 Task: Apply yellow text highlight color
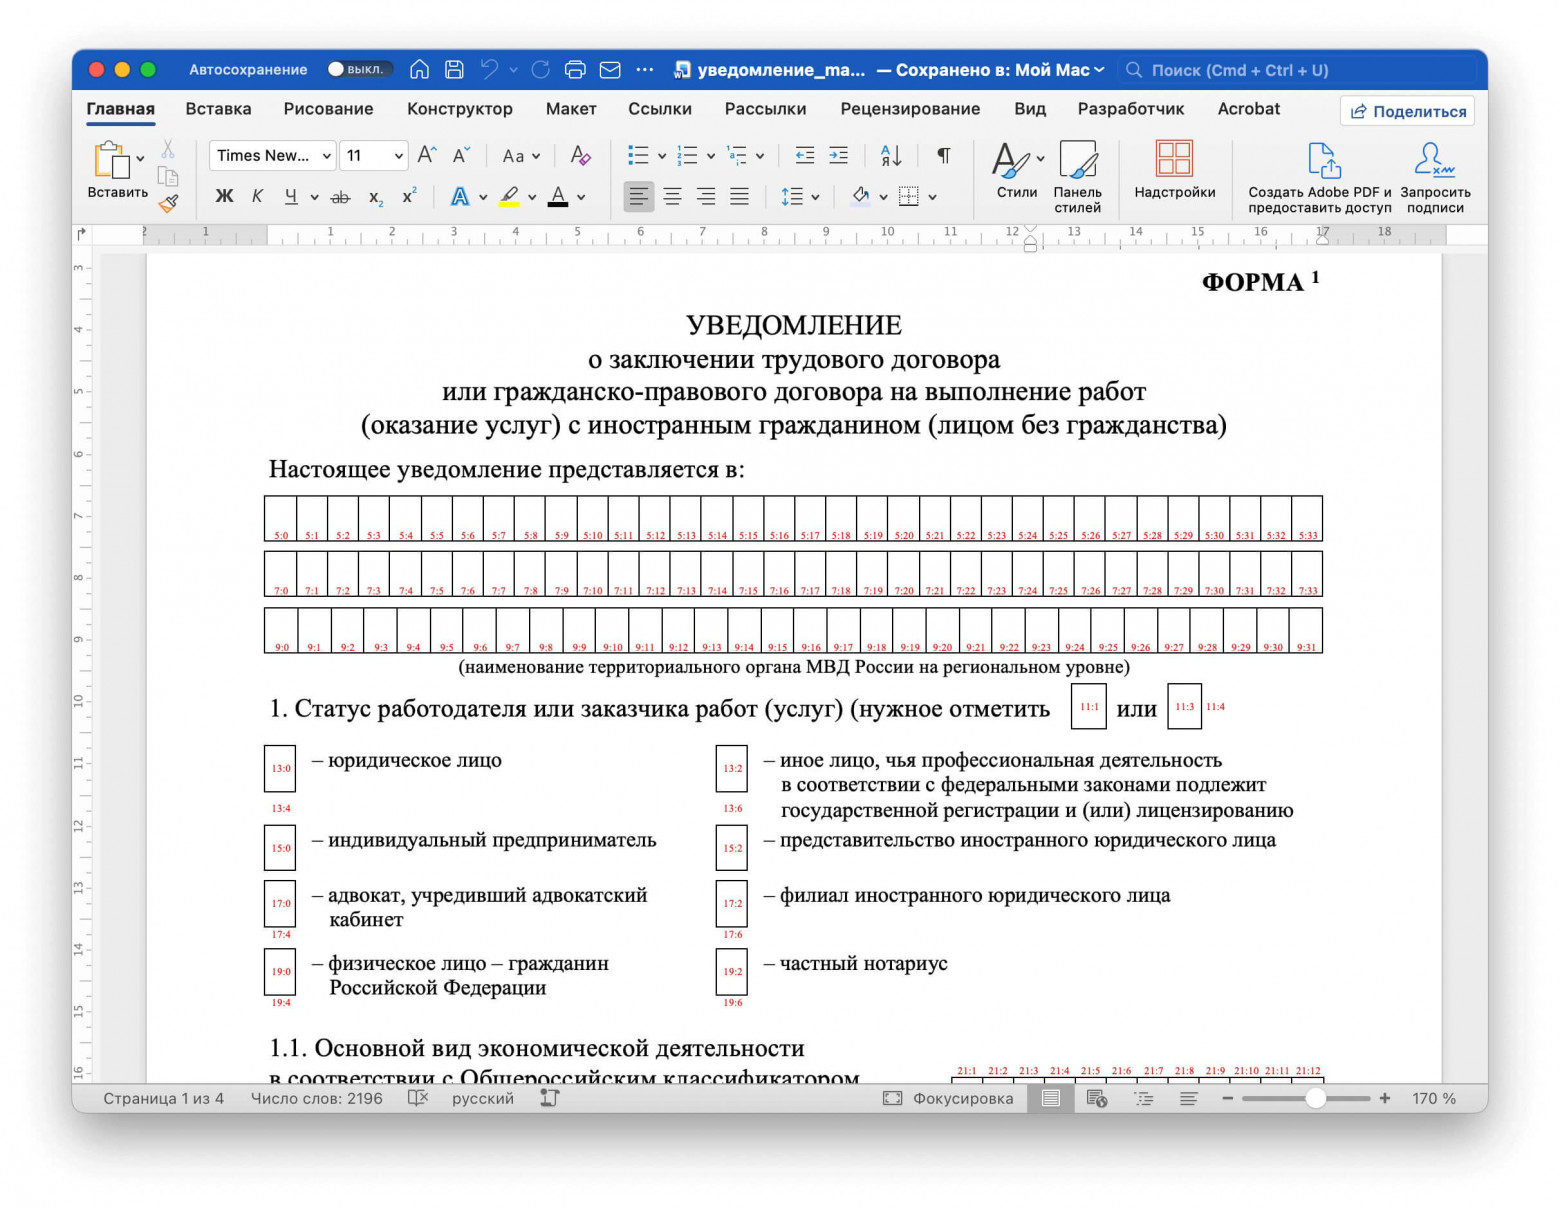click(509, 196)
